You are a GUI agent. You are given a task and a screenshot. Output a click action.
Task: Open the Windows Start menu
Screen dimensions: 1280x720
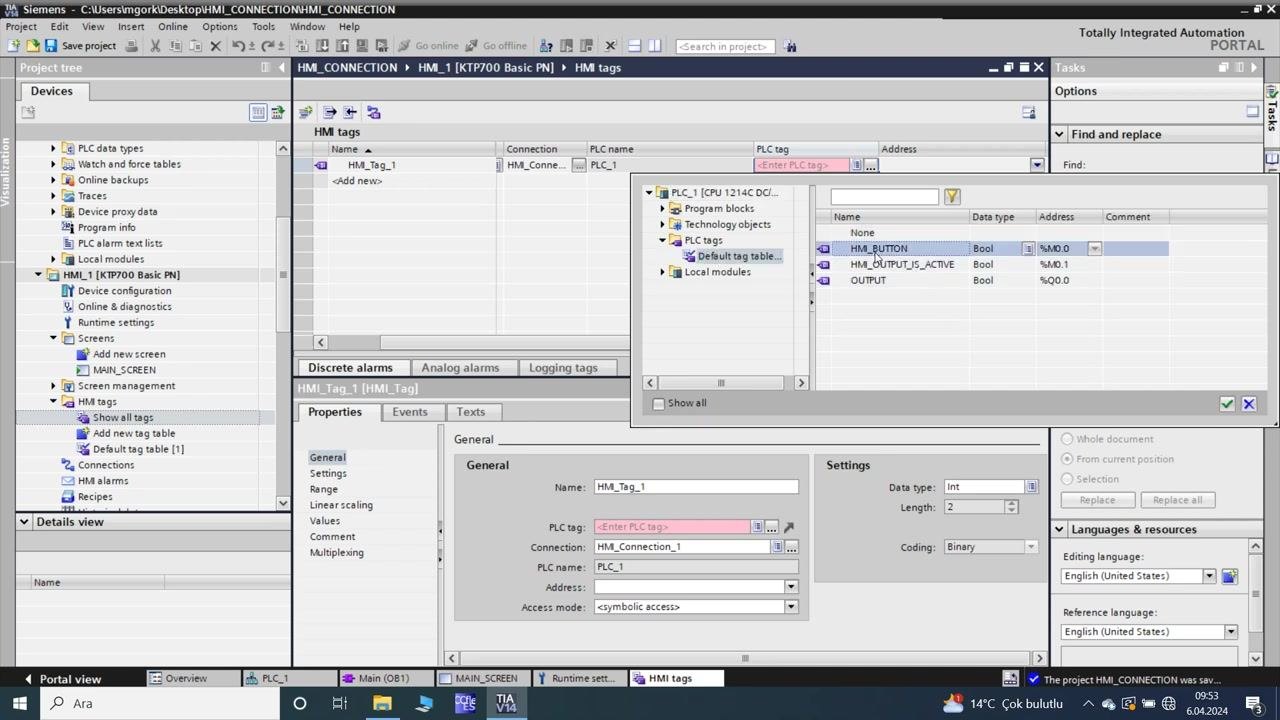18,703
